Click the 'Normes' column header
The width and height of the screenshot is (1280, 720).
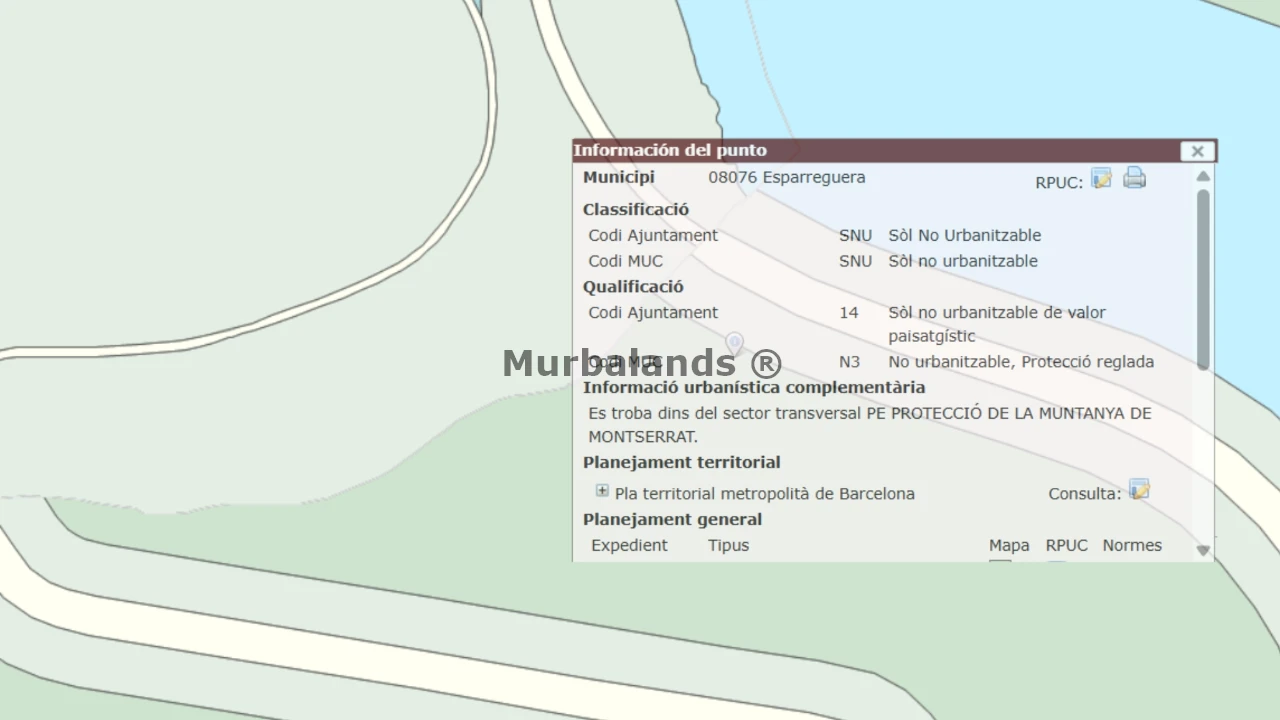(x=1132, y=546)
